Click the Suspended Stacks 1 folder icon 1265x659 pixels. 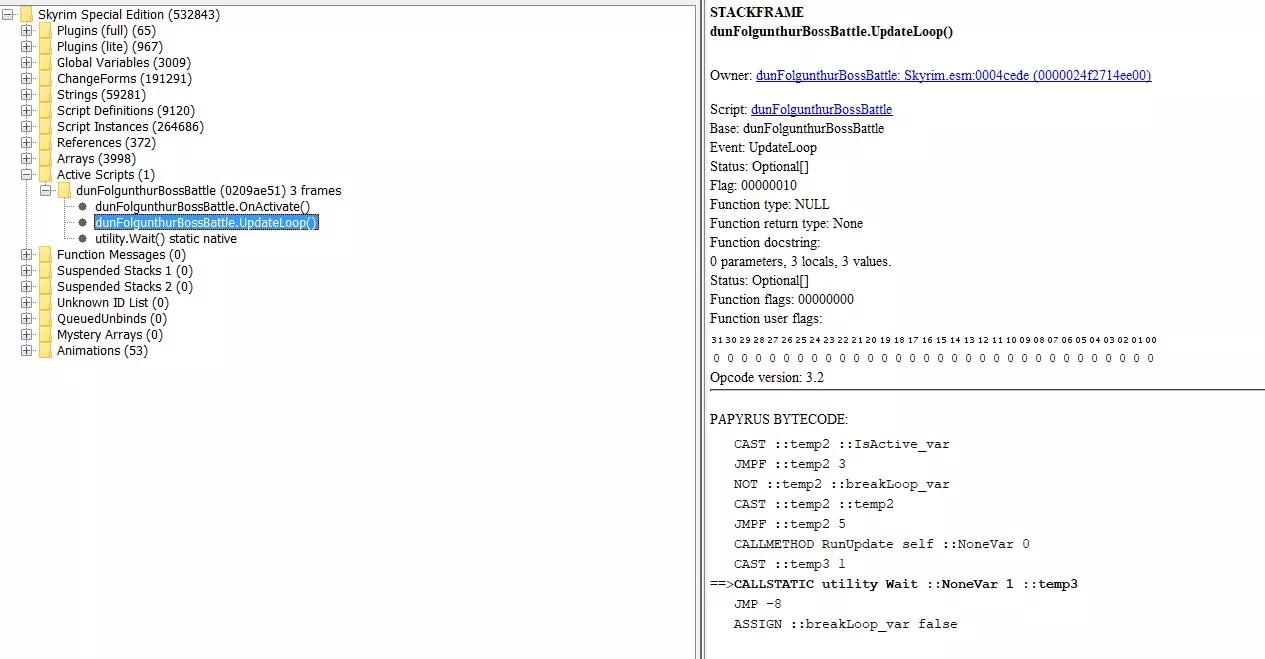click(45, 271)
